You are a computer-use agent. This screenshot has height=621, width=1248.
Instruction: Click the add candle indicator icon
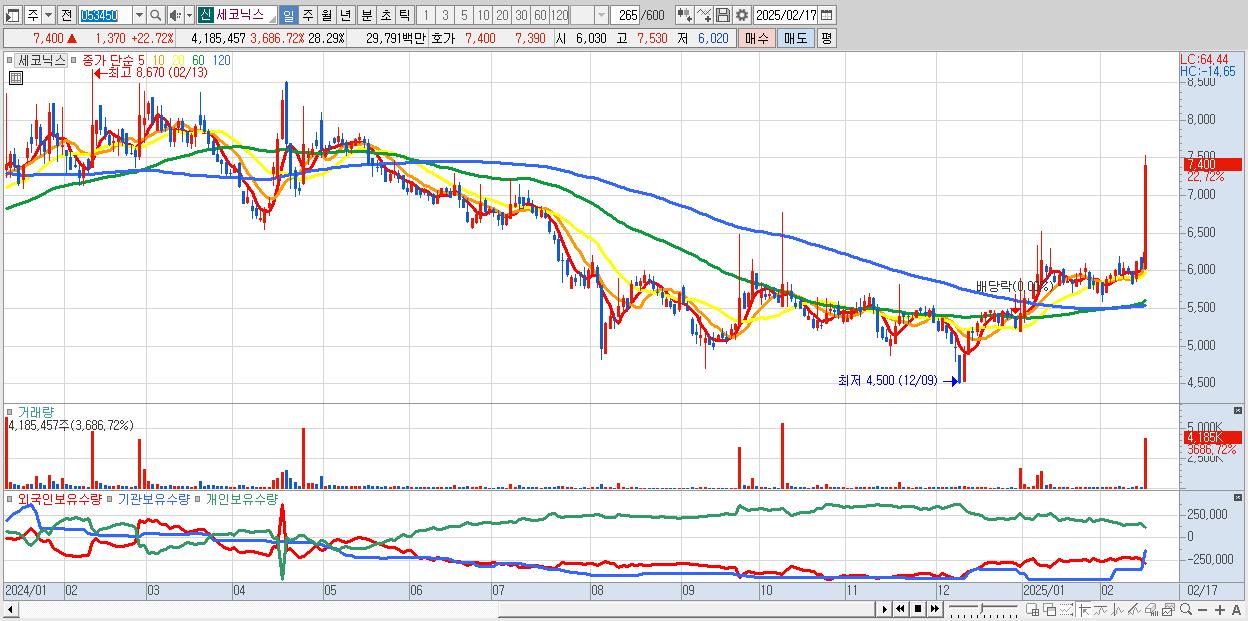coord(684,15)
